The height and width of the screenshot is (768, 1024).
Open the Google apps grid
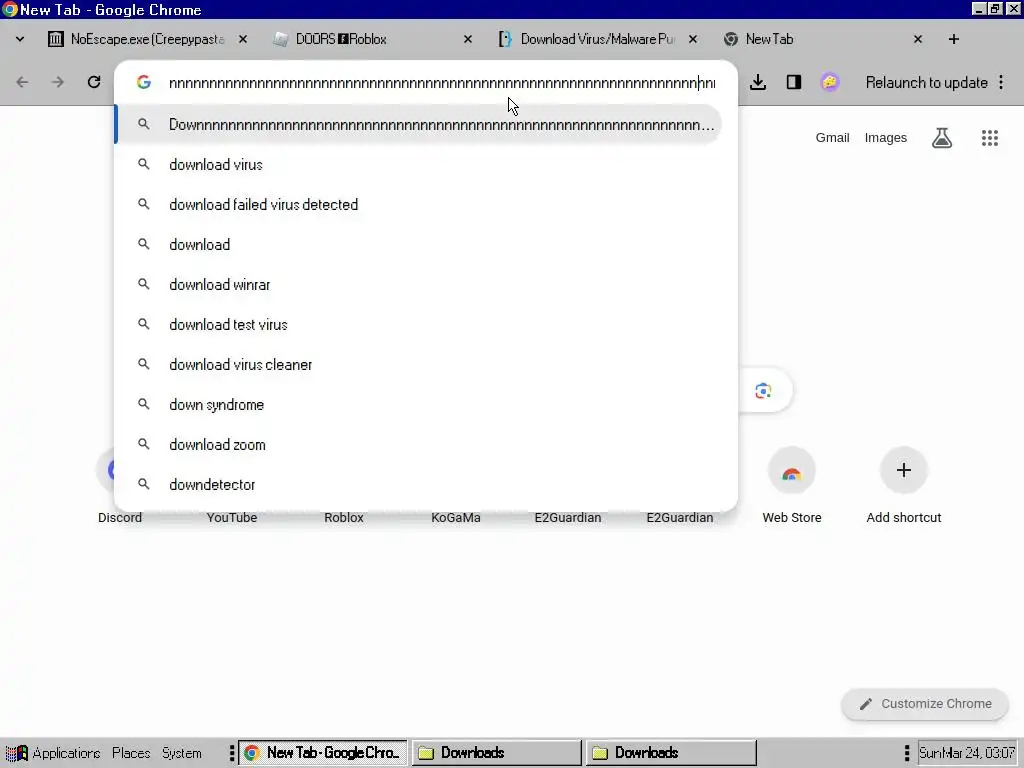click(989, 138)
